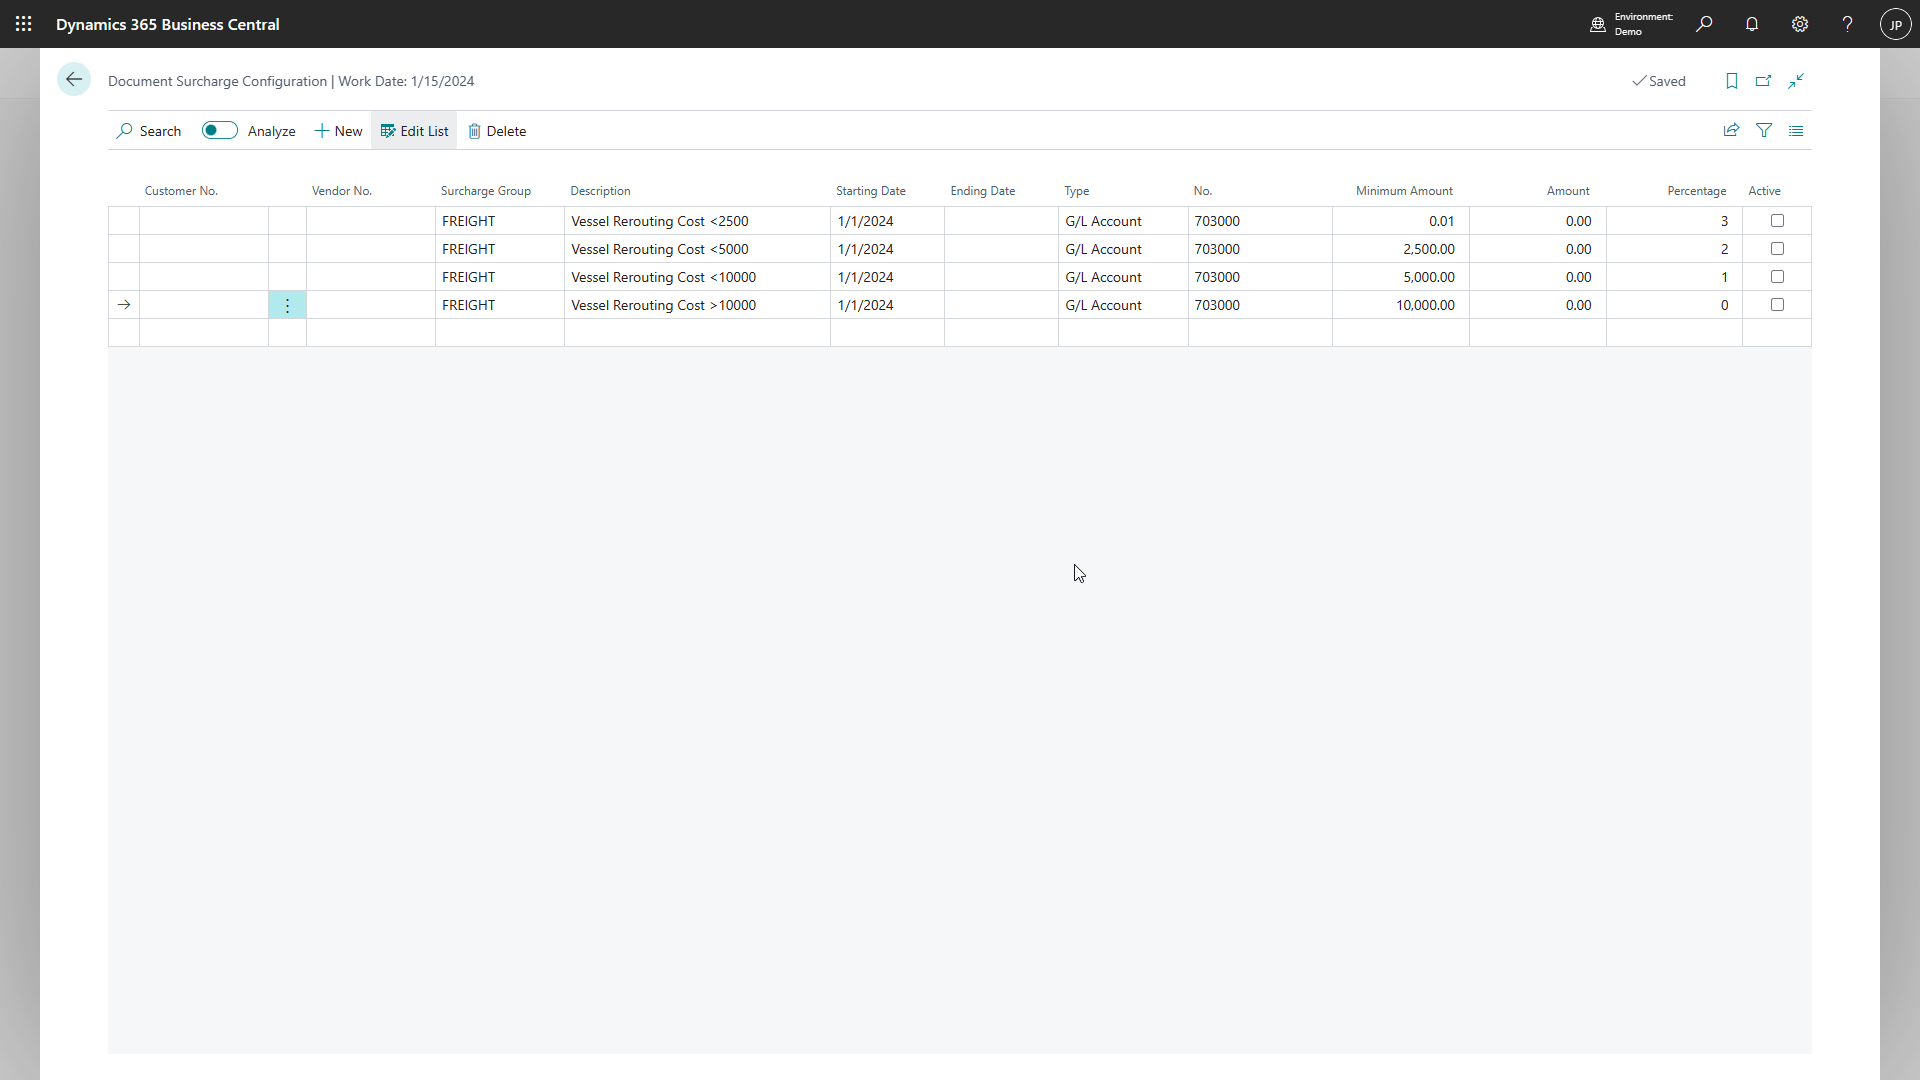Screen dimensions: 1920x1080
Task: Create a record with the New button
Action: tap(338, 130)
